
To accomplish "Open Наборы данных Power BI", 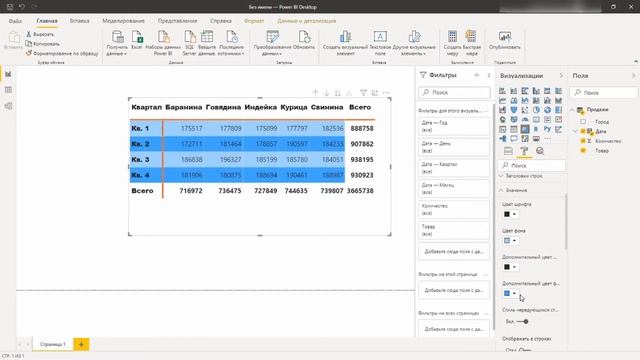I will click(x=163, y=42).
